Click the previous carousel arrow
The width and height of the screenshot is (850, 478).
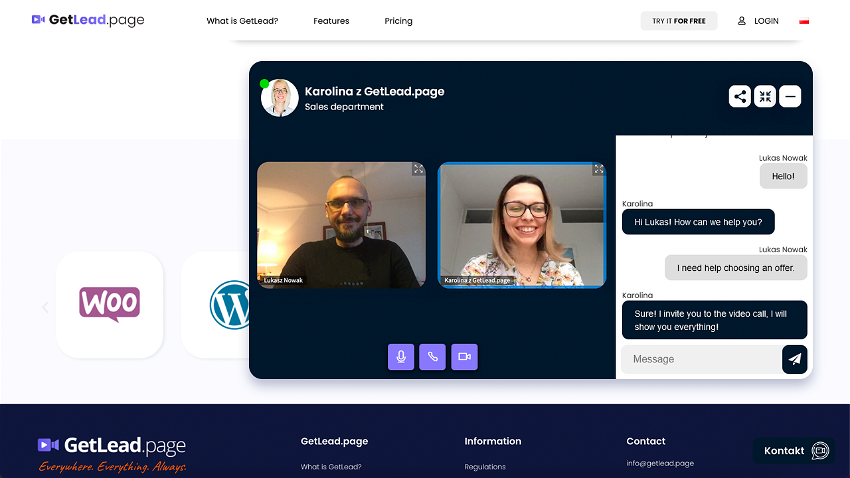pos(45,307)
